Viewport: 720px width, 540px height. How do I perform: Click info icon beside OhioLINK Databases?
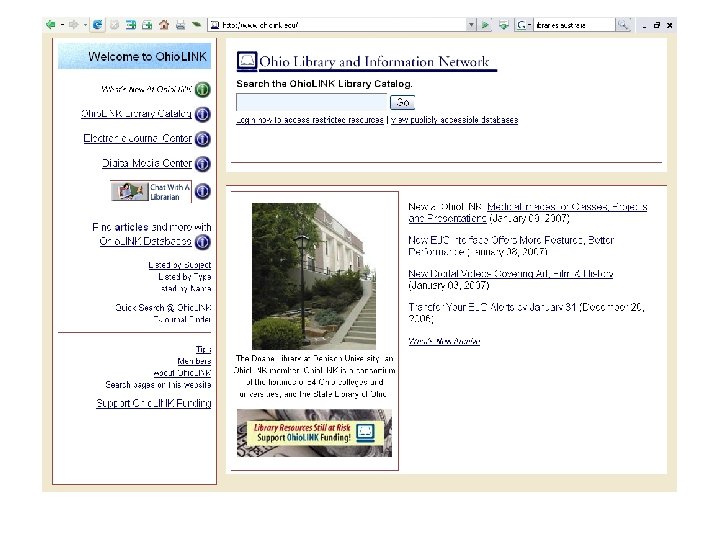pyautogui.click(x=202, y=242)
